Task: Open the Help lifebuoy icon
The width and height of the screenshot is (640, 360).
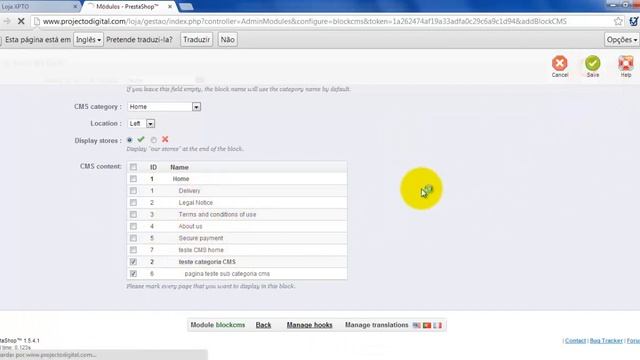Action: (x=626, y=63)
